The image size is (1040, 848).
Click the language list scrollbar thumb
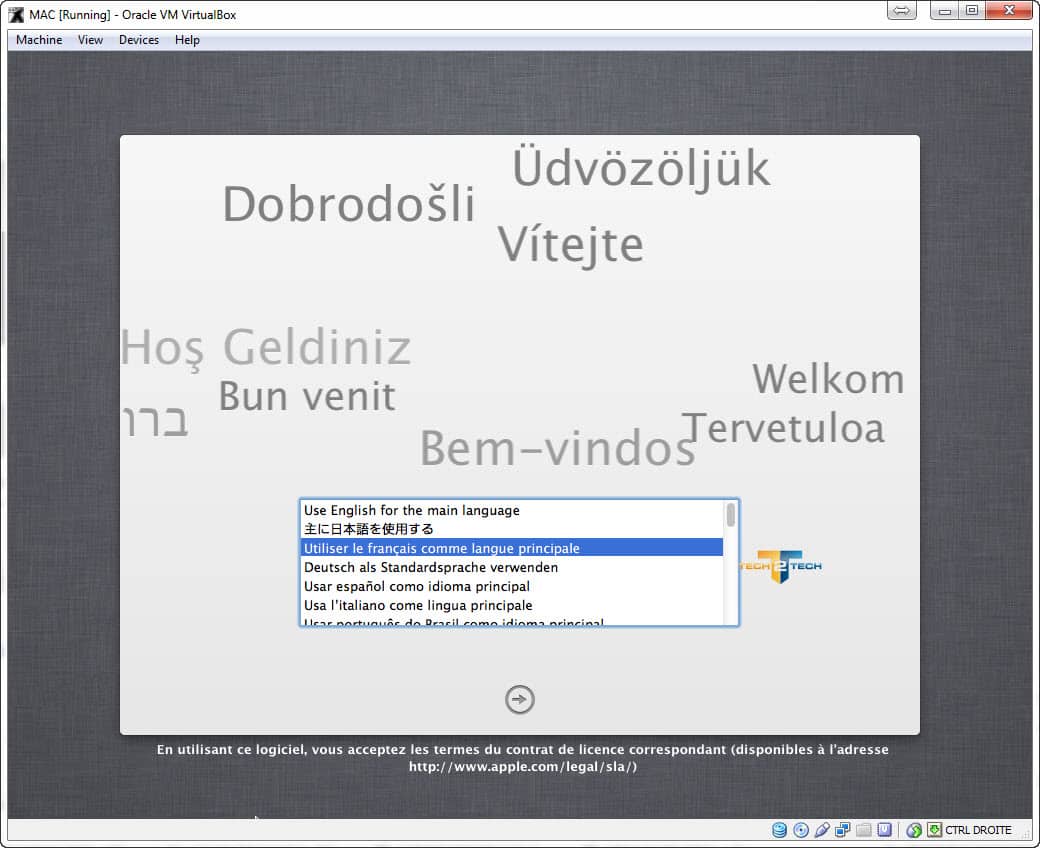(730, 515)
